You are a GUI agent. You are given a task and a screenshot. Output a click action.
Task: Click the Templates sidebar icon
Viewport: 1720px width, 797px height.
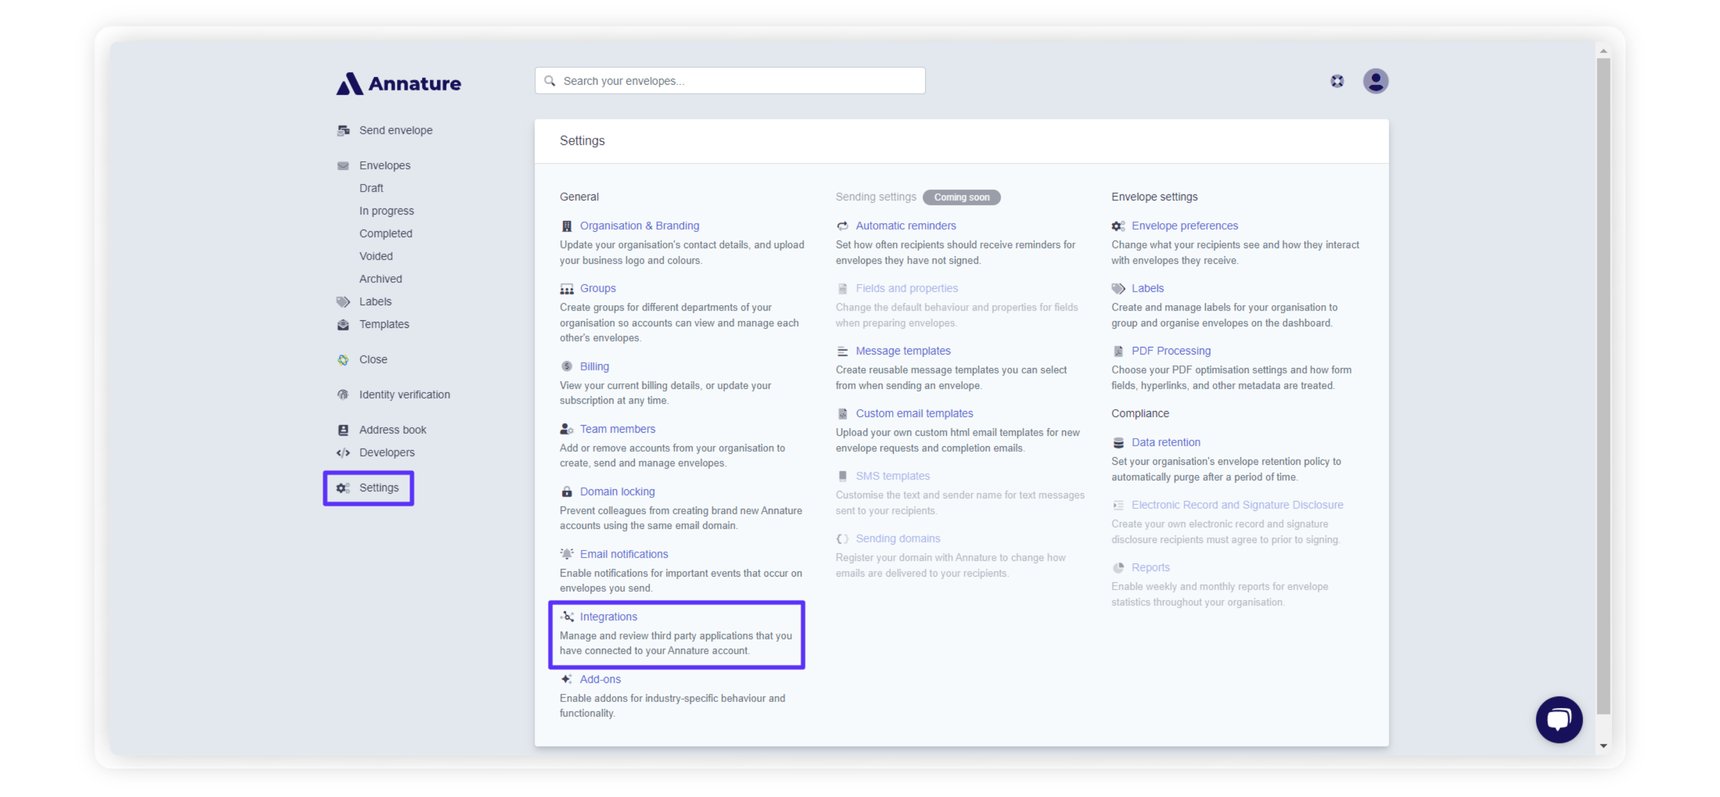(343, 325)
